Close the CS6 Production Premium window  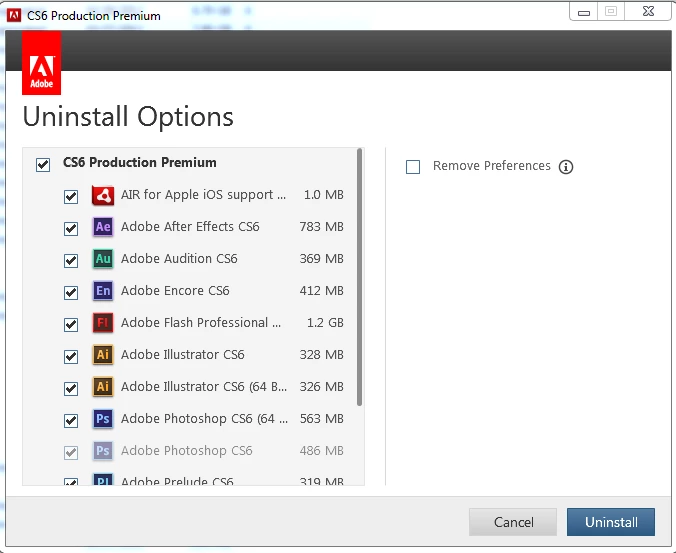648,12
